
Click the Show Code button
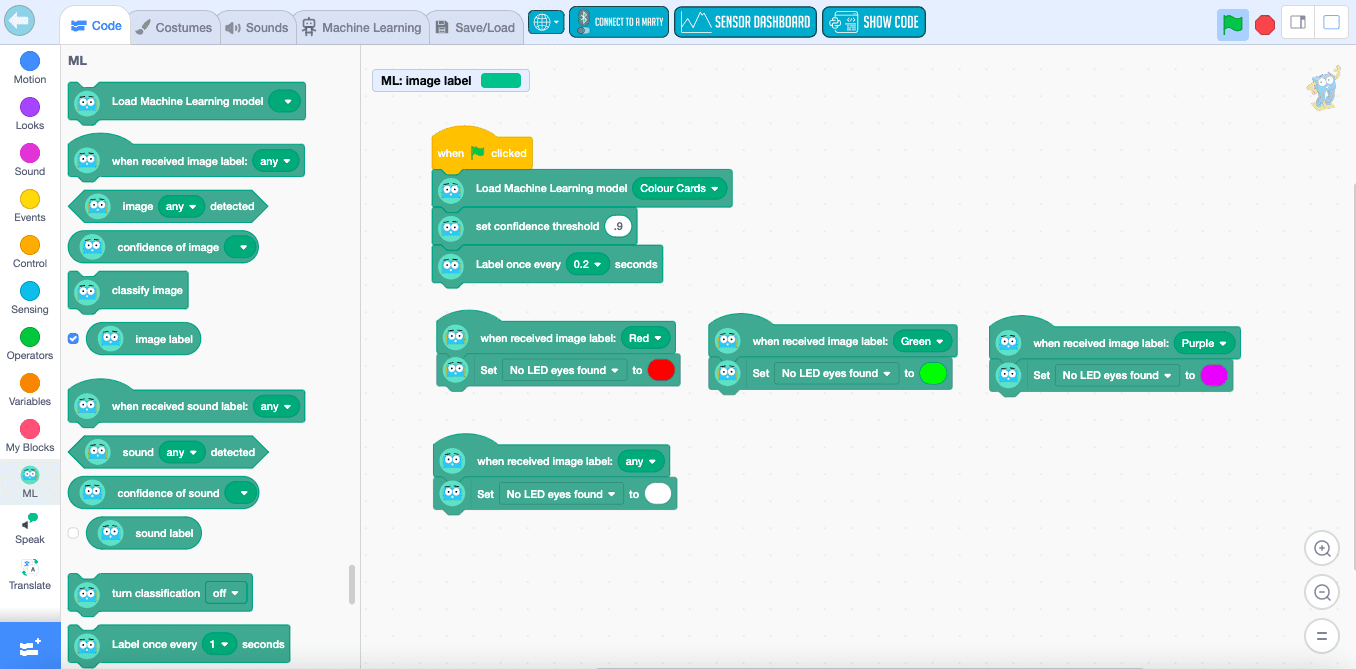(x=874, y=22)
